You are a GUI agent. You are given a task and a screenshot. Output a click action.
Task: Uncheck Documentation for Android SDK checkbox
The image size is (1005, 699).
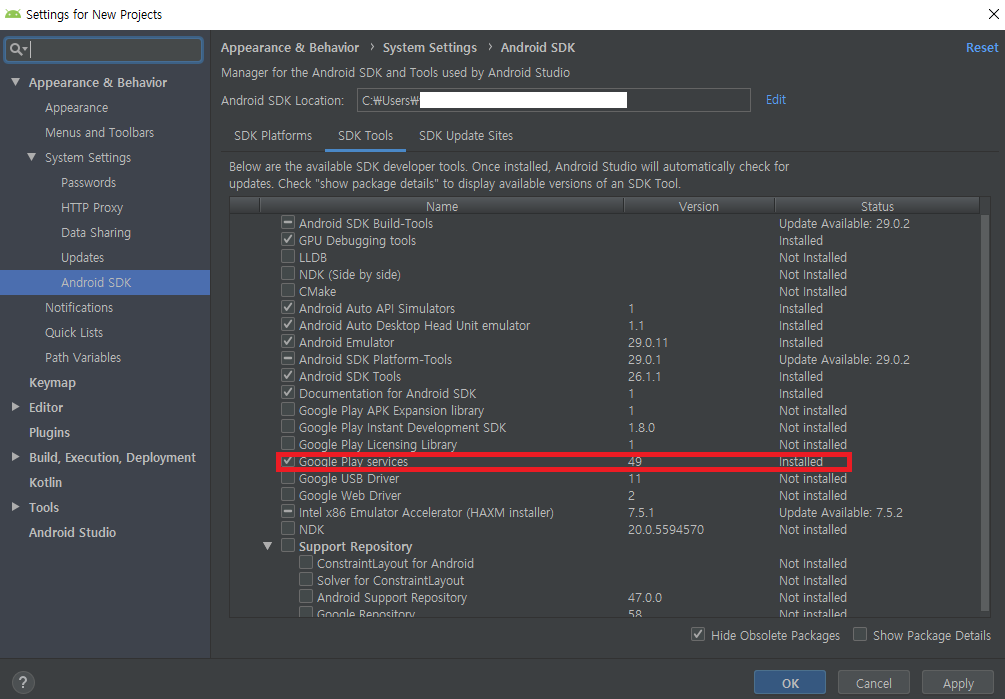(288, 392)
